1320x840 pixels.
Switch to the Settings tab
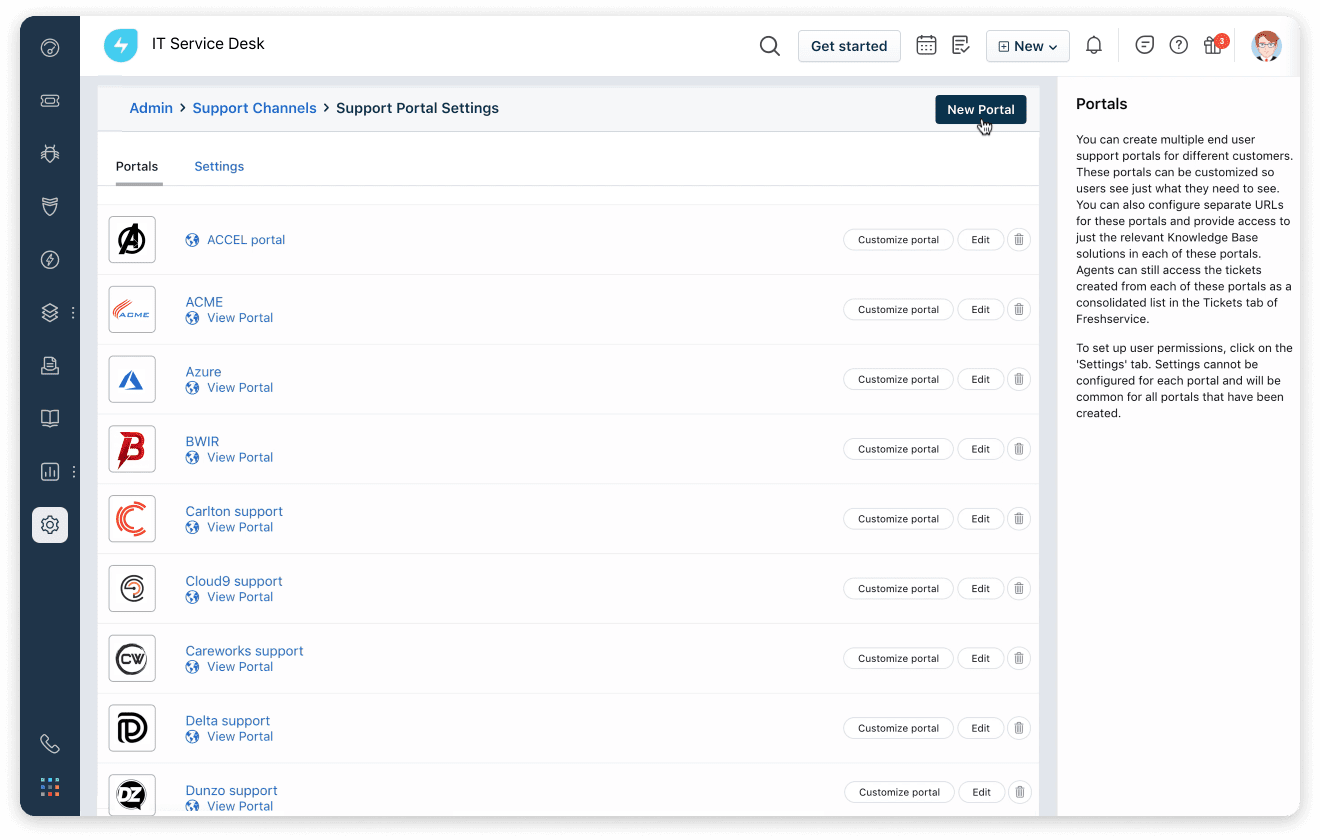[x=219, y=166]
